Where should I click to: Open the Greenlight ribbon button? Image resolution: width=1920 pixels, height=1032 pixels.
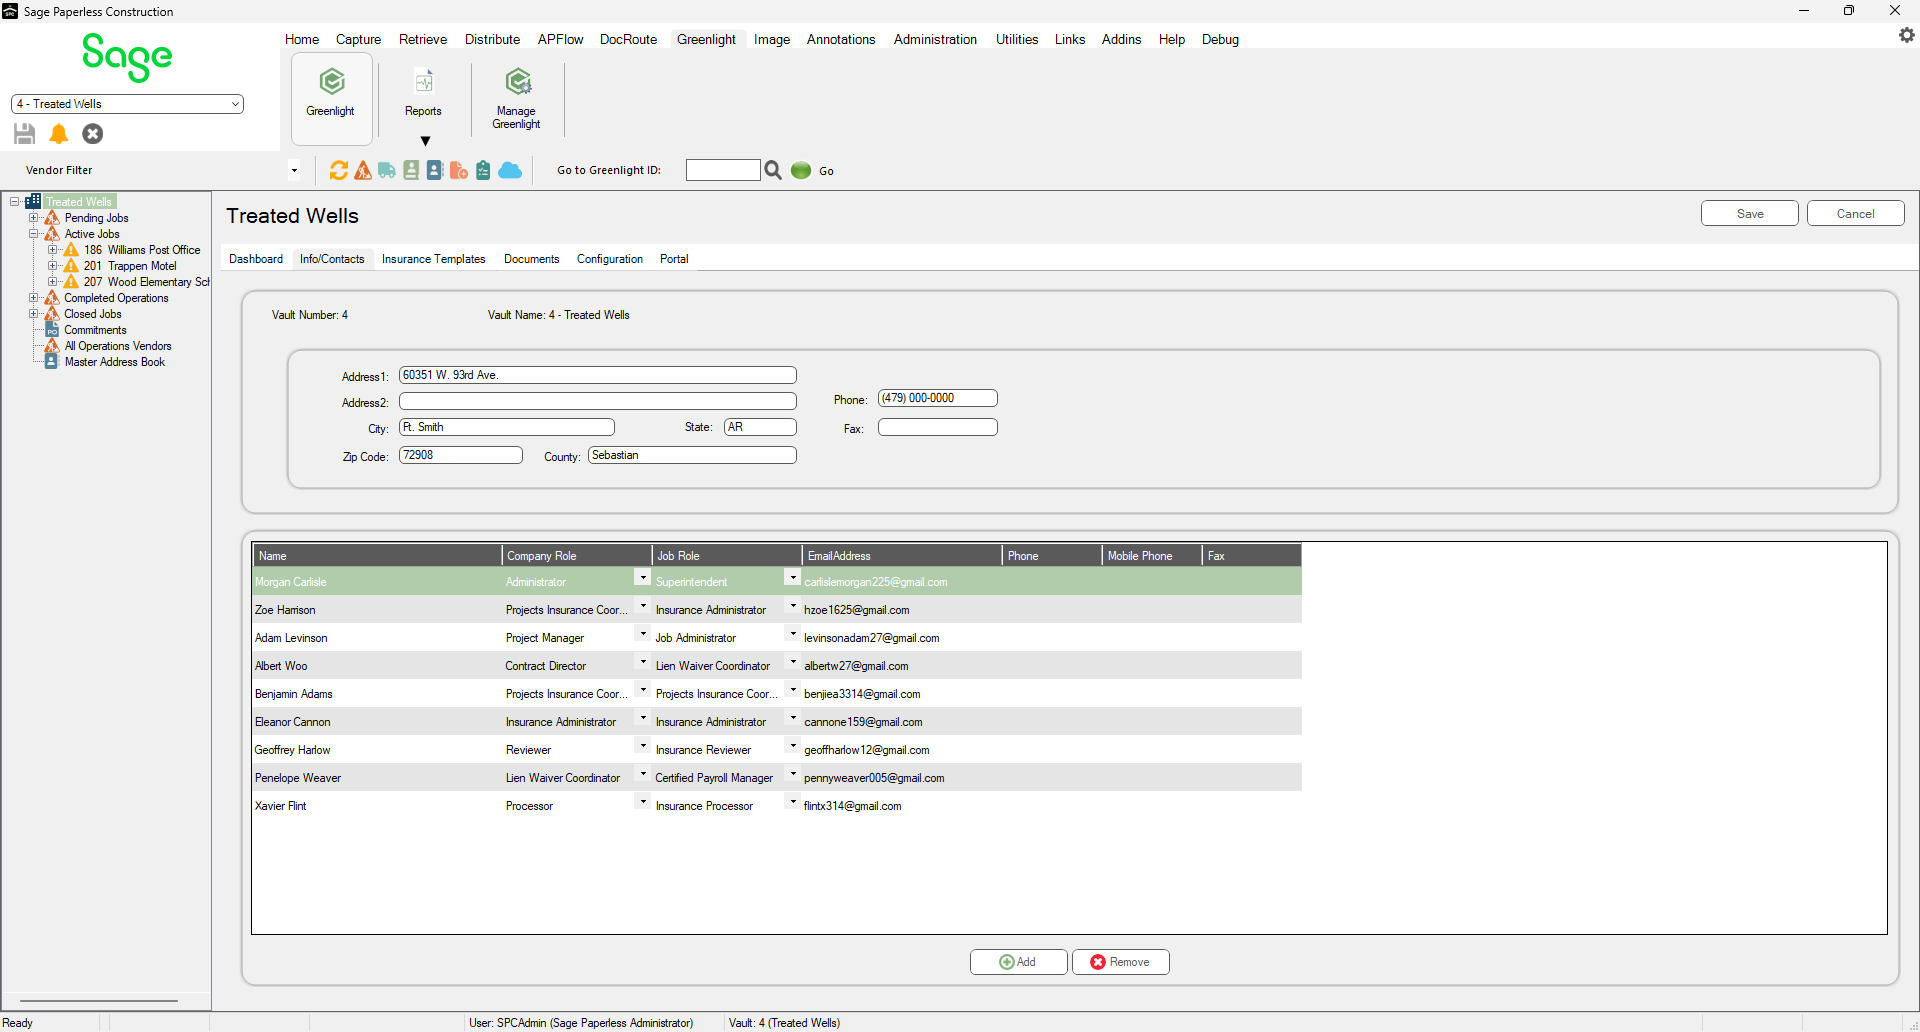pos(331,98)
